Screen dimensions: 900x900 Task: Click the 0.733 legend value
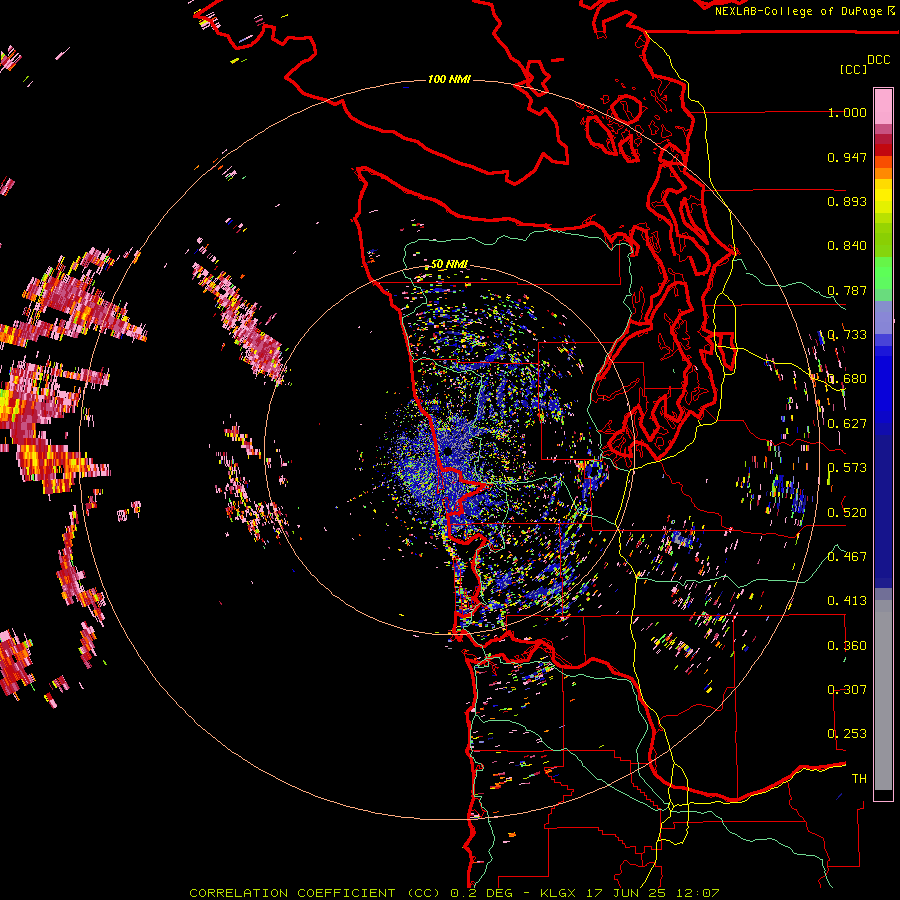[x=847, y=335]
